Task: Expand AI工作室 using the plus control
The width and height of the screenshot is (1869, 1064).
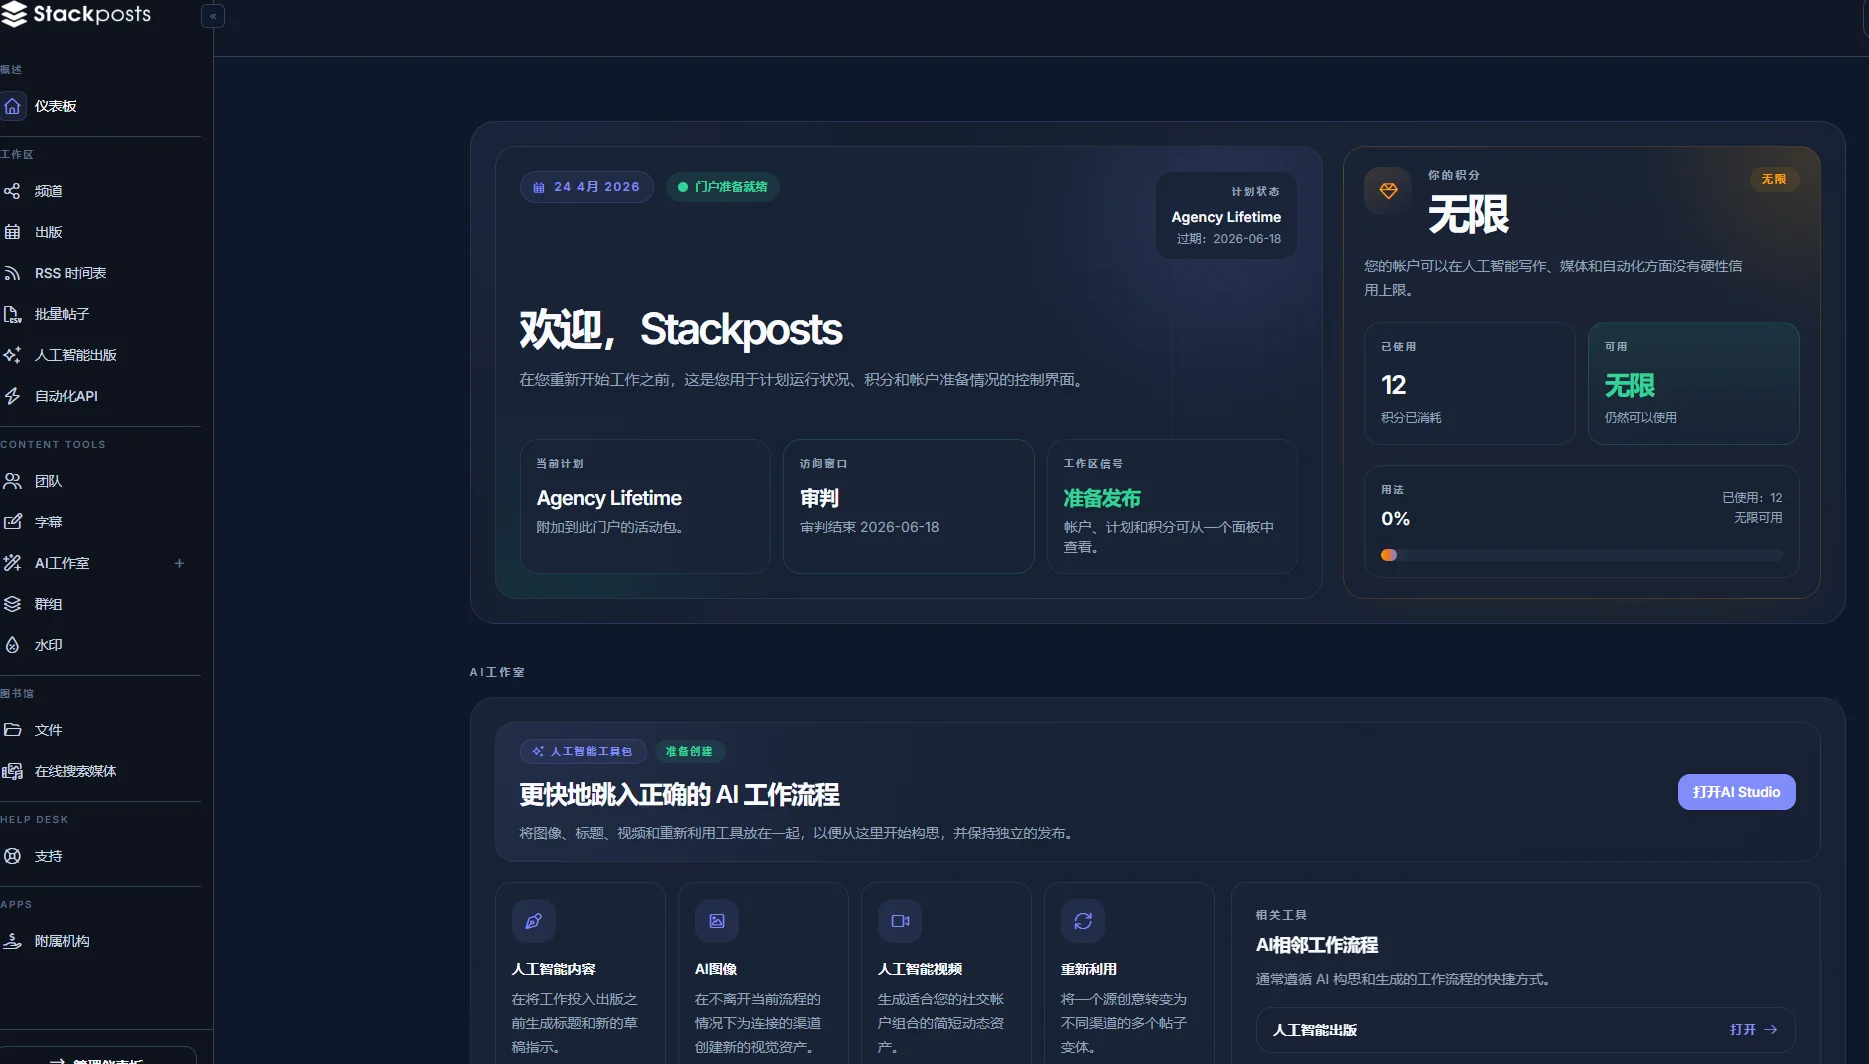Action: tap(179, 563)
